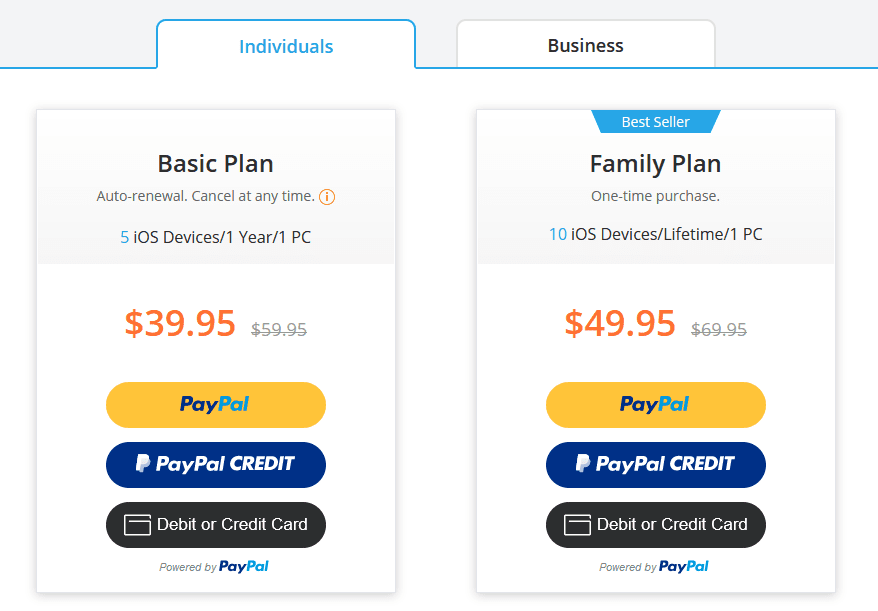Click Powered by PayPal logo under Family Plan
This screenshot has width=878, height=611.
pyautogui.click(x=684, y=566)
